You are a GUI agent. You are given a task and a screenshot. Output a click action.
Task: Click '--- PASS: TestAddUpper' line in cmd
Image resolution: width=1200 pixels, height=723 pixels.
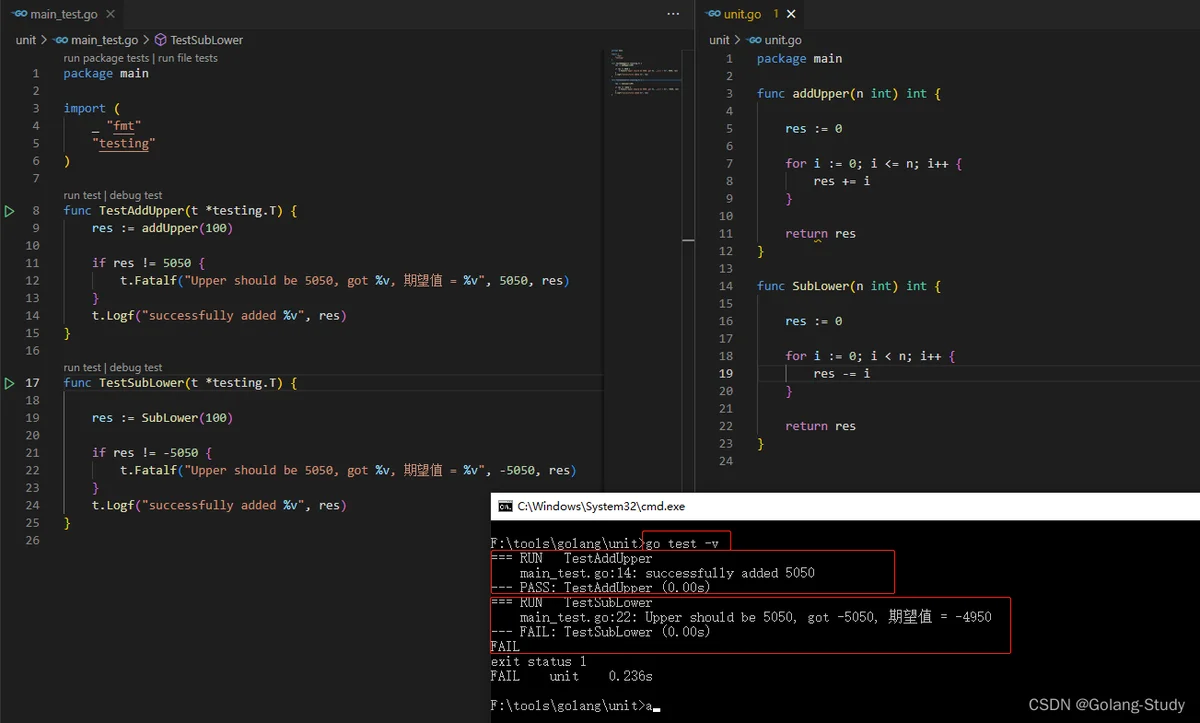pos(600,587)
